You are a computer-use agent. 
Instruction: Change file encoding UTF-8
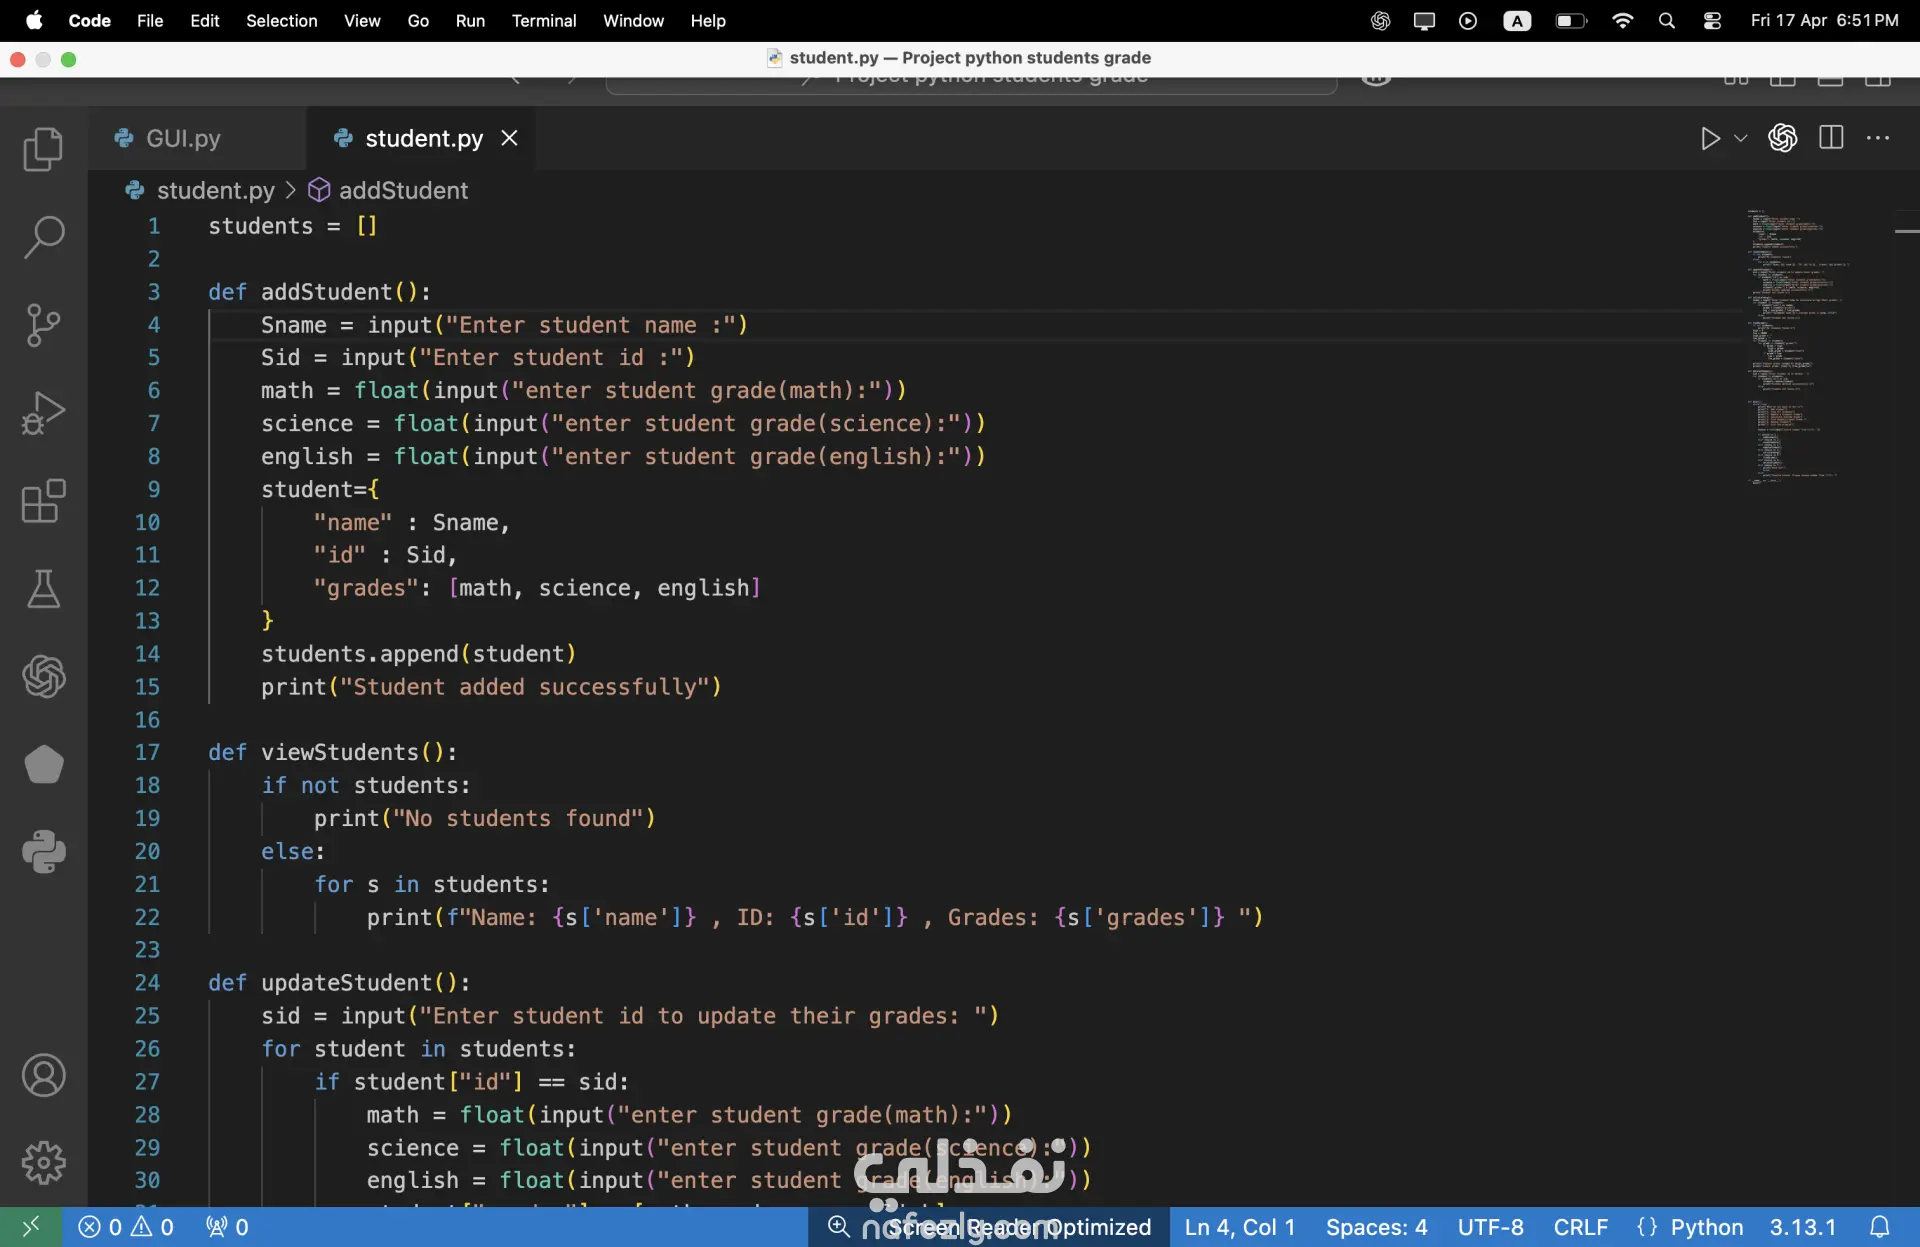[x=1490, y=1227]
